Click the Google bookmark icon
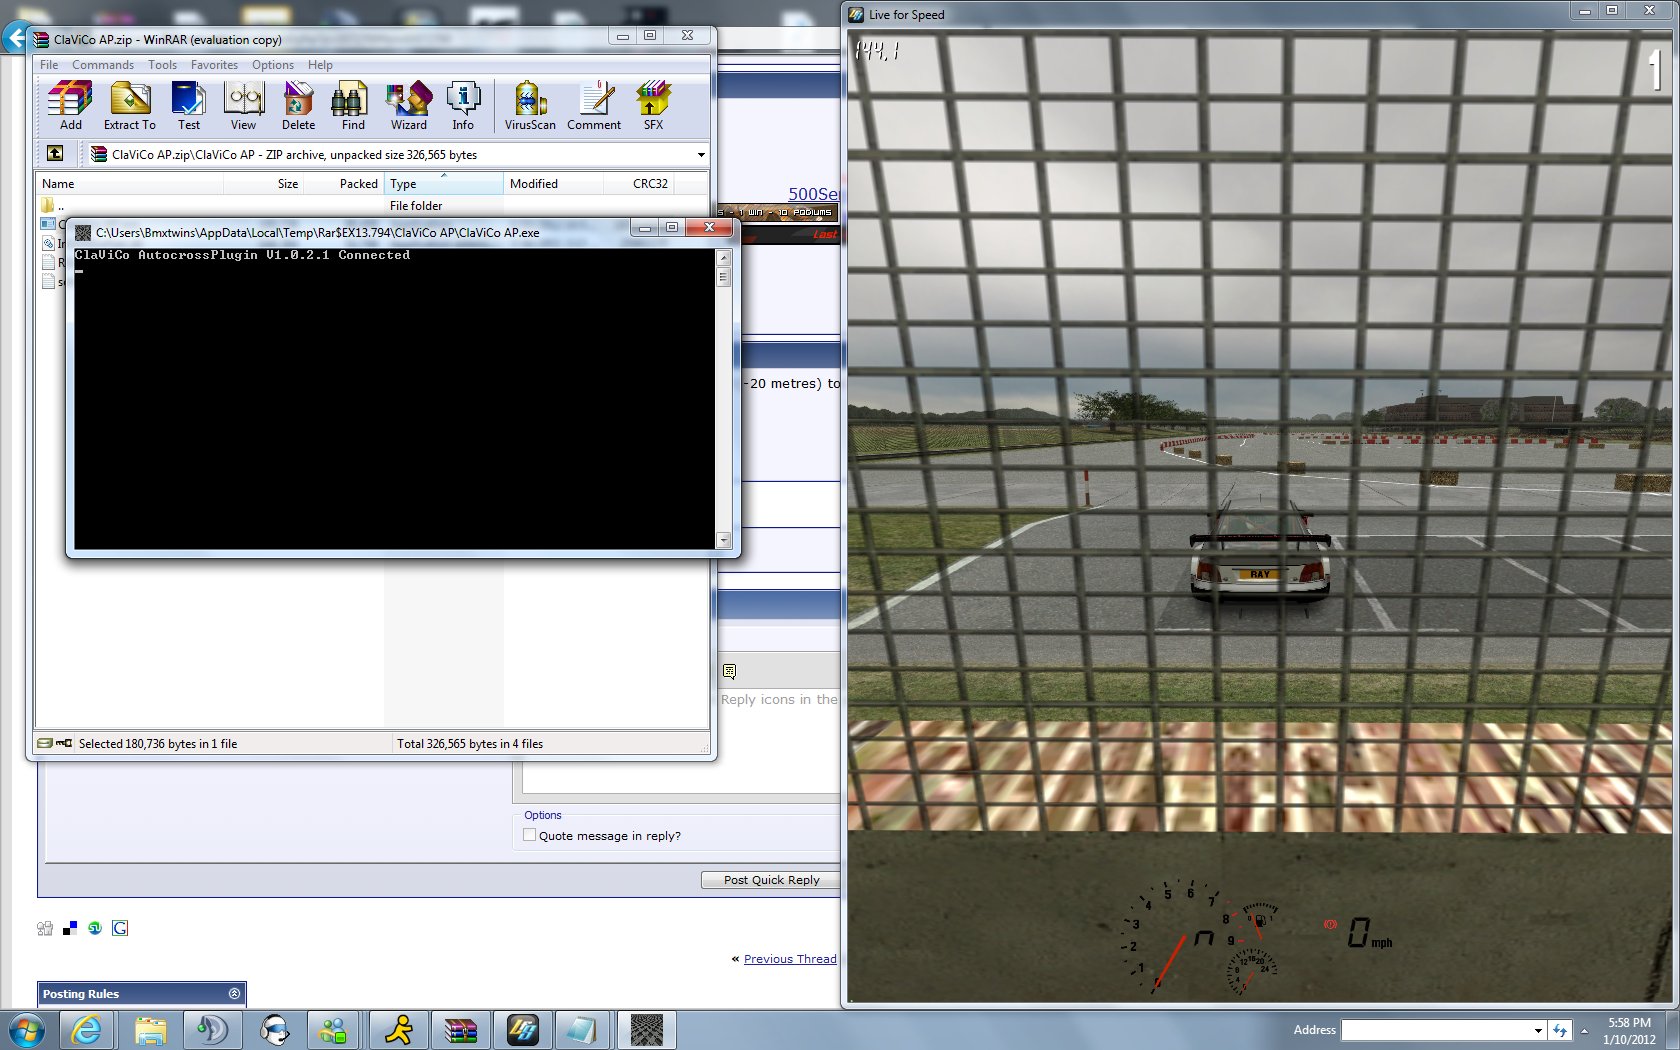The height and width of the screenshot is (1050, 1680). [x=120, y=928]
